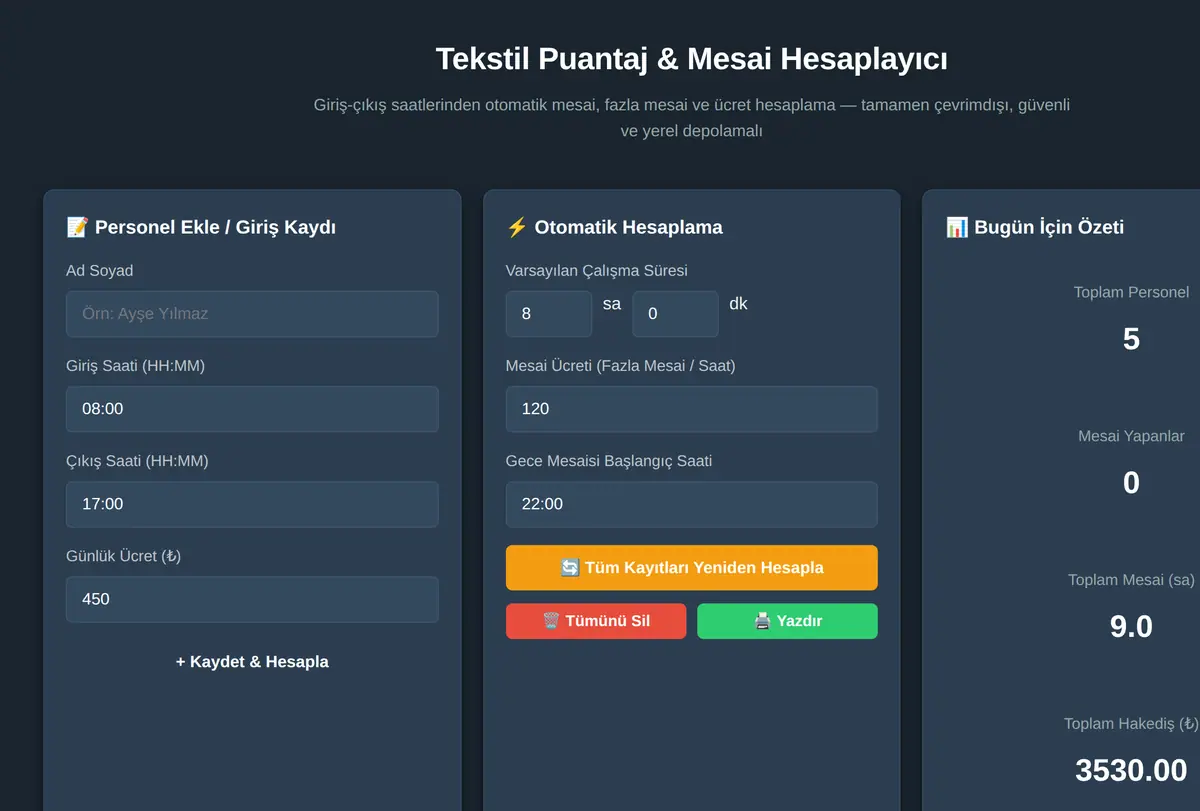Click the red Tümünü Sil button

pos(596,621)
